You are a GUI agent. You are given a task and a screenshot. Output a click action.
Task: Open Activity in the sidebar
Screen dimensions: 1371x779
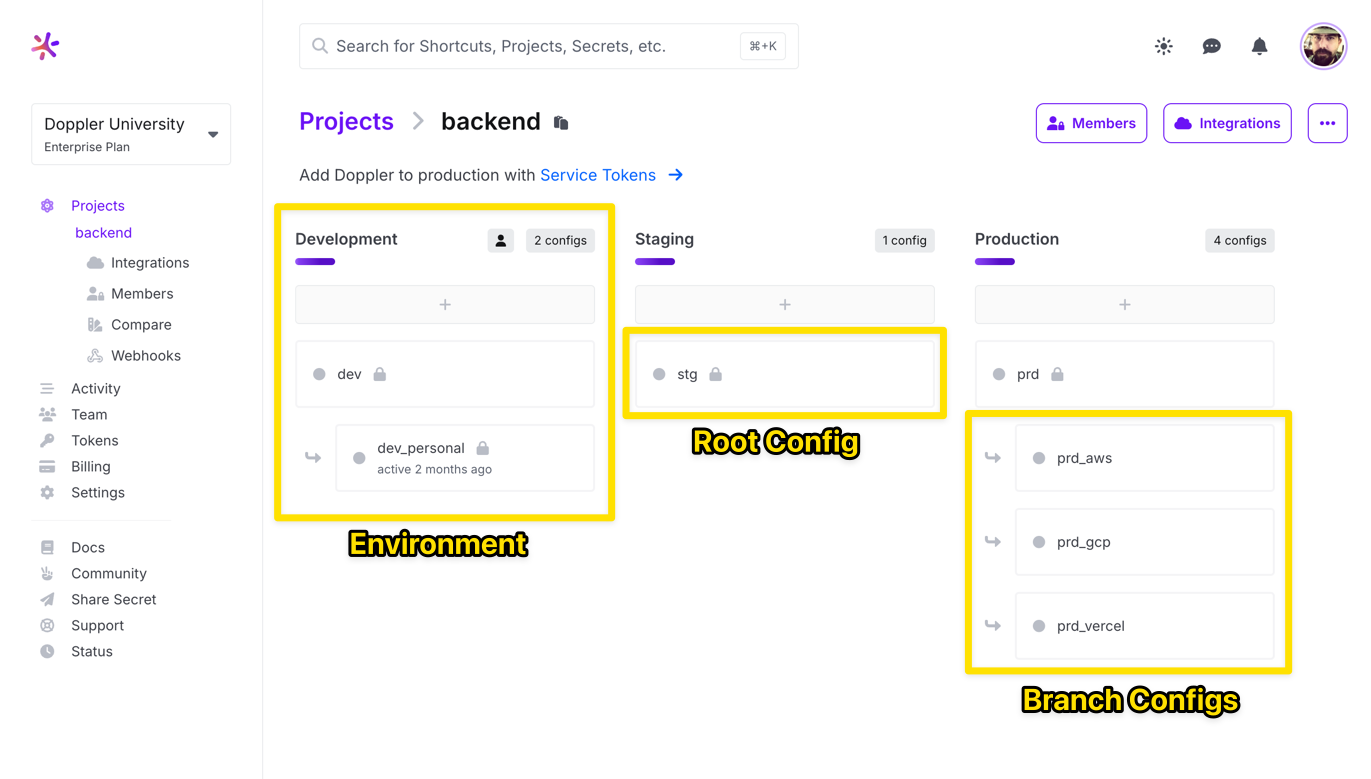tap(96, 389)
